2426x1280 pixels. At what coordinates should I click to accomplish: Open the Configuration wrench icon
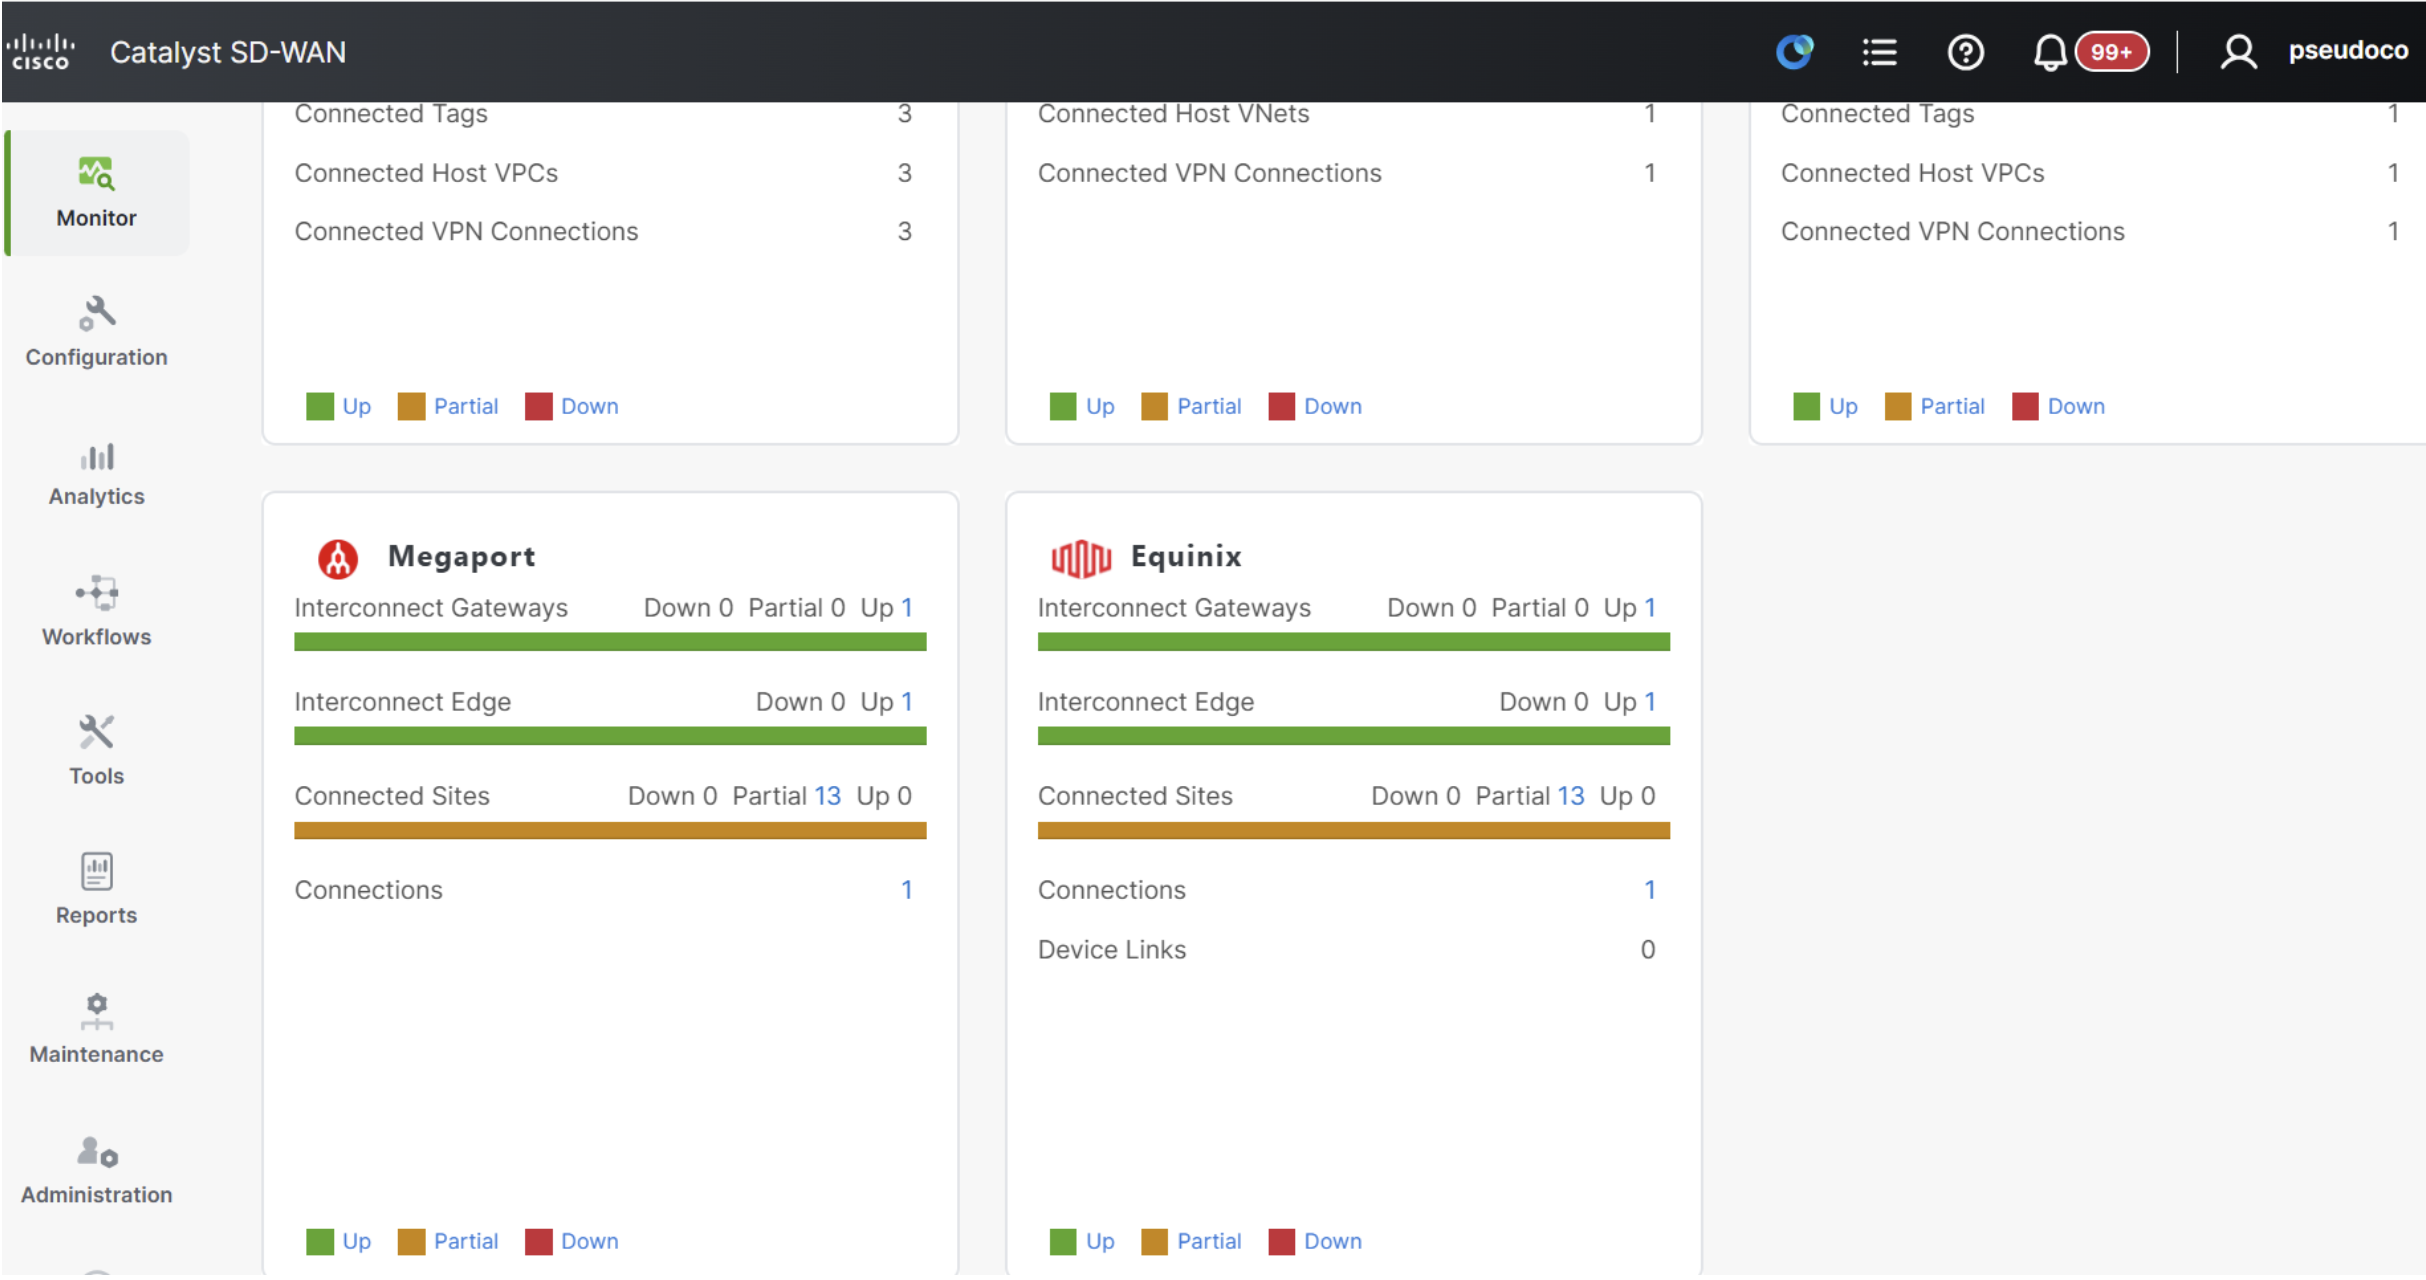[96, 313]
